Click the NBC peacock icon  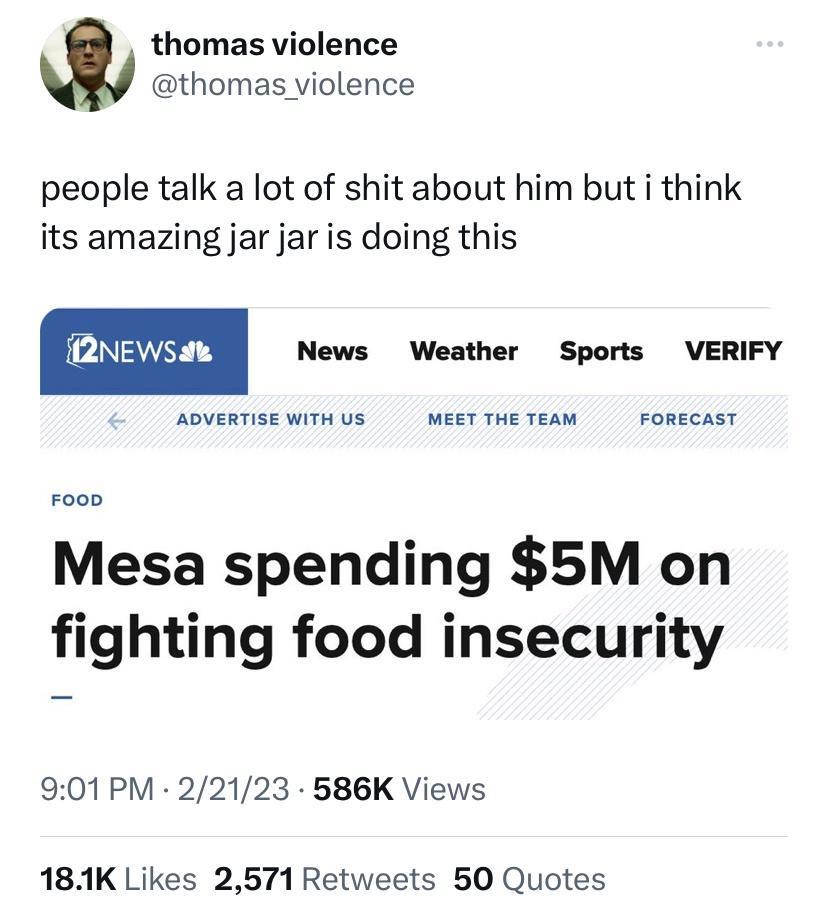196,351
